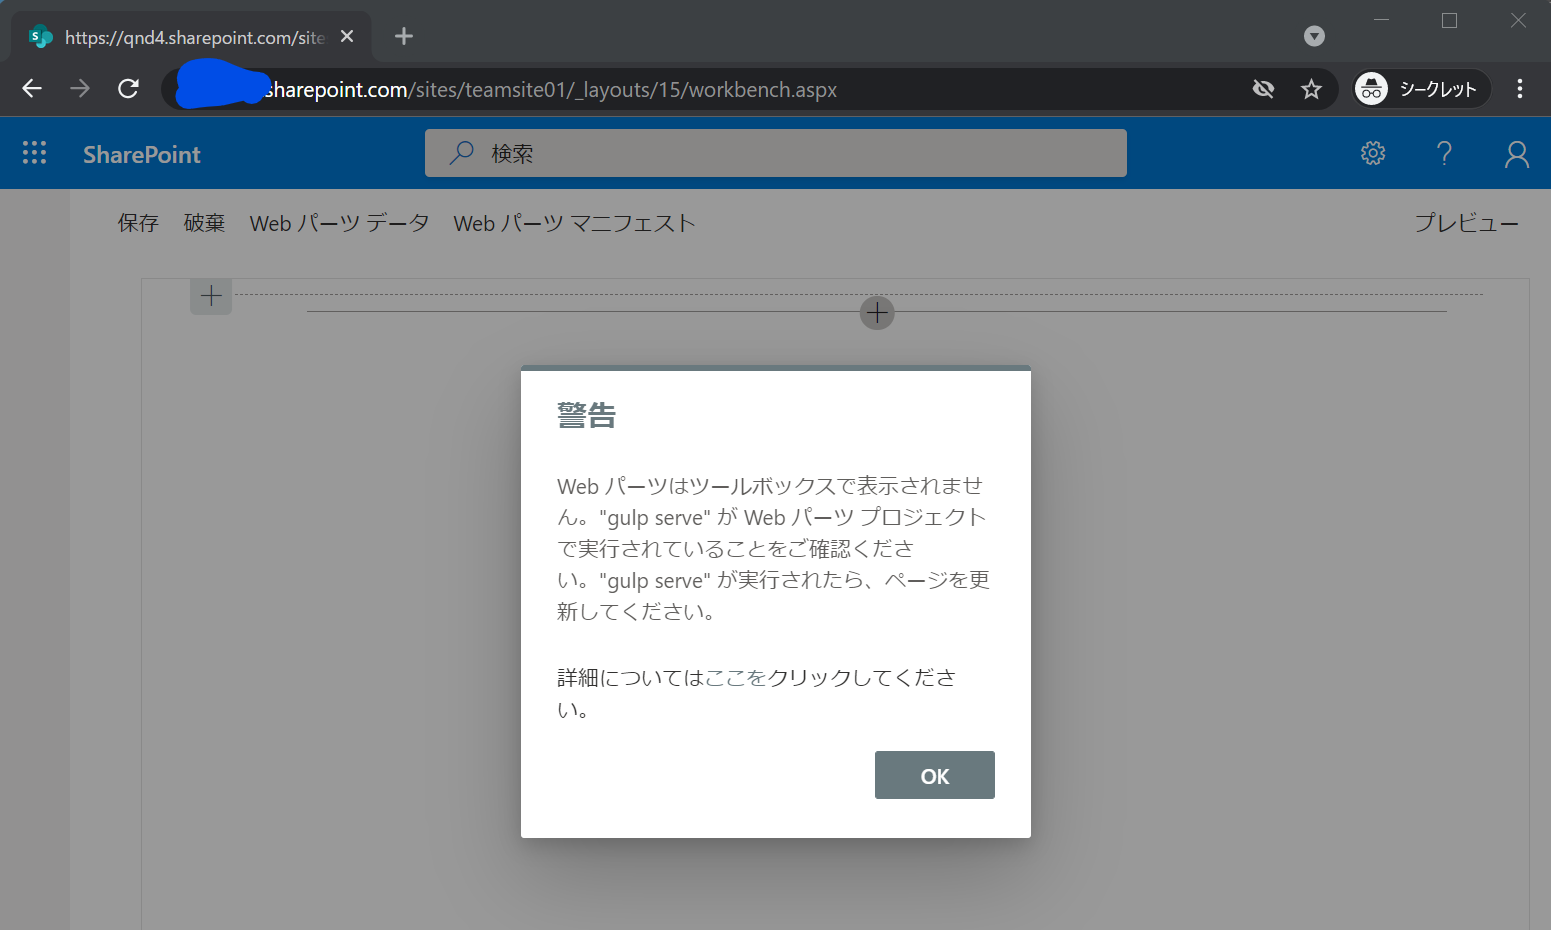The width and height of the screenshot is (1551, 930).
Task: Open the SharePoint app launcher waffle icon
Action: (x=34, y=152)
